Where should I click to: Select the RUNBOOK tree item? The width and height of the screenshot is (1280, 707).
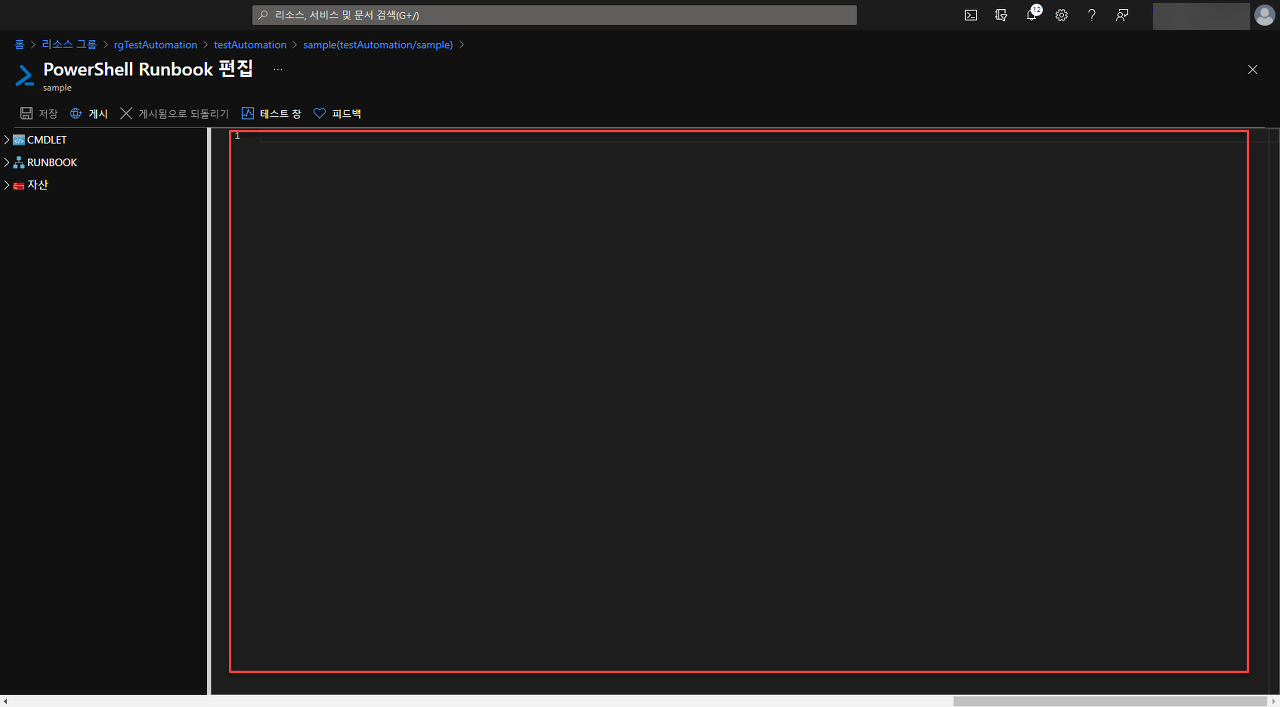pyautogui.click(x=52, y=162)
